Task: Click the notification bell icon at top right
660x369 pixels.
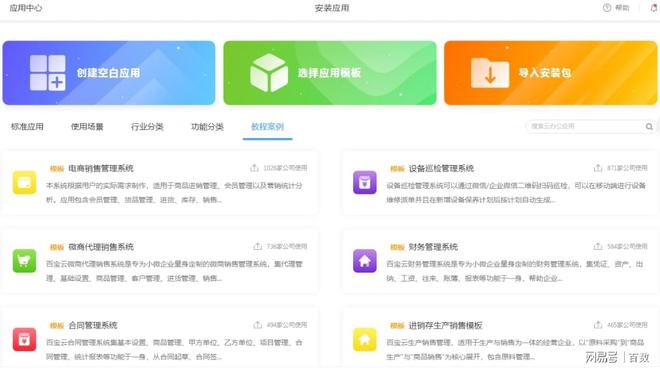Action: [x=655, y=8]
